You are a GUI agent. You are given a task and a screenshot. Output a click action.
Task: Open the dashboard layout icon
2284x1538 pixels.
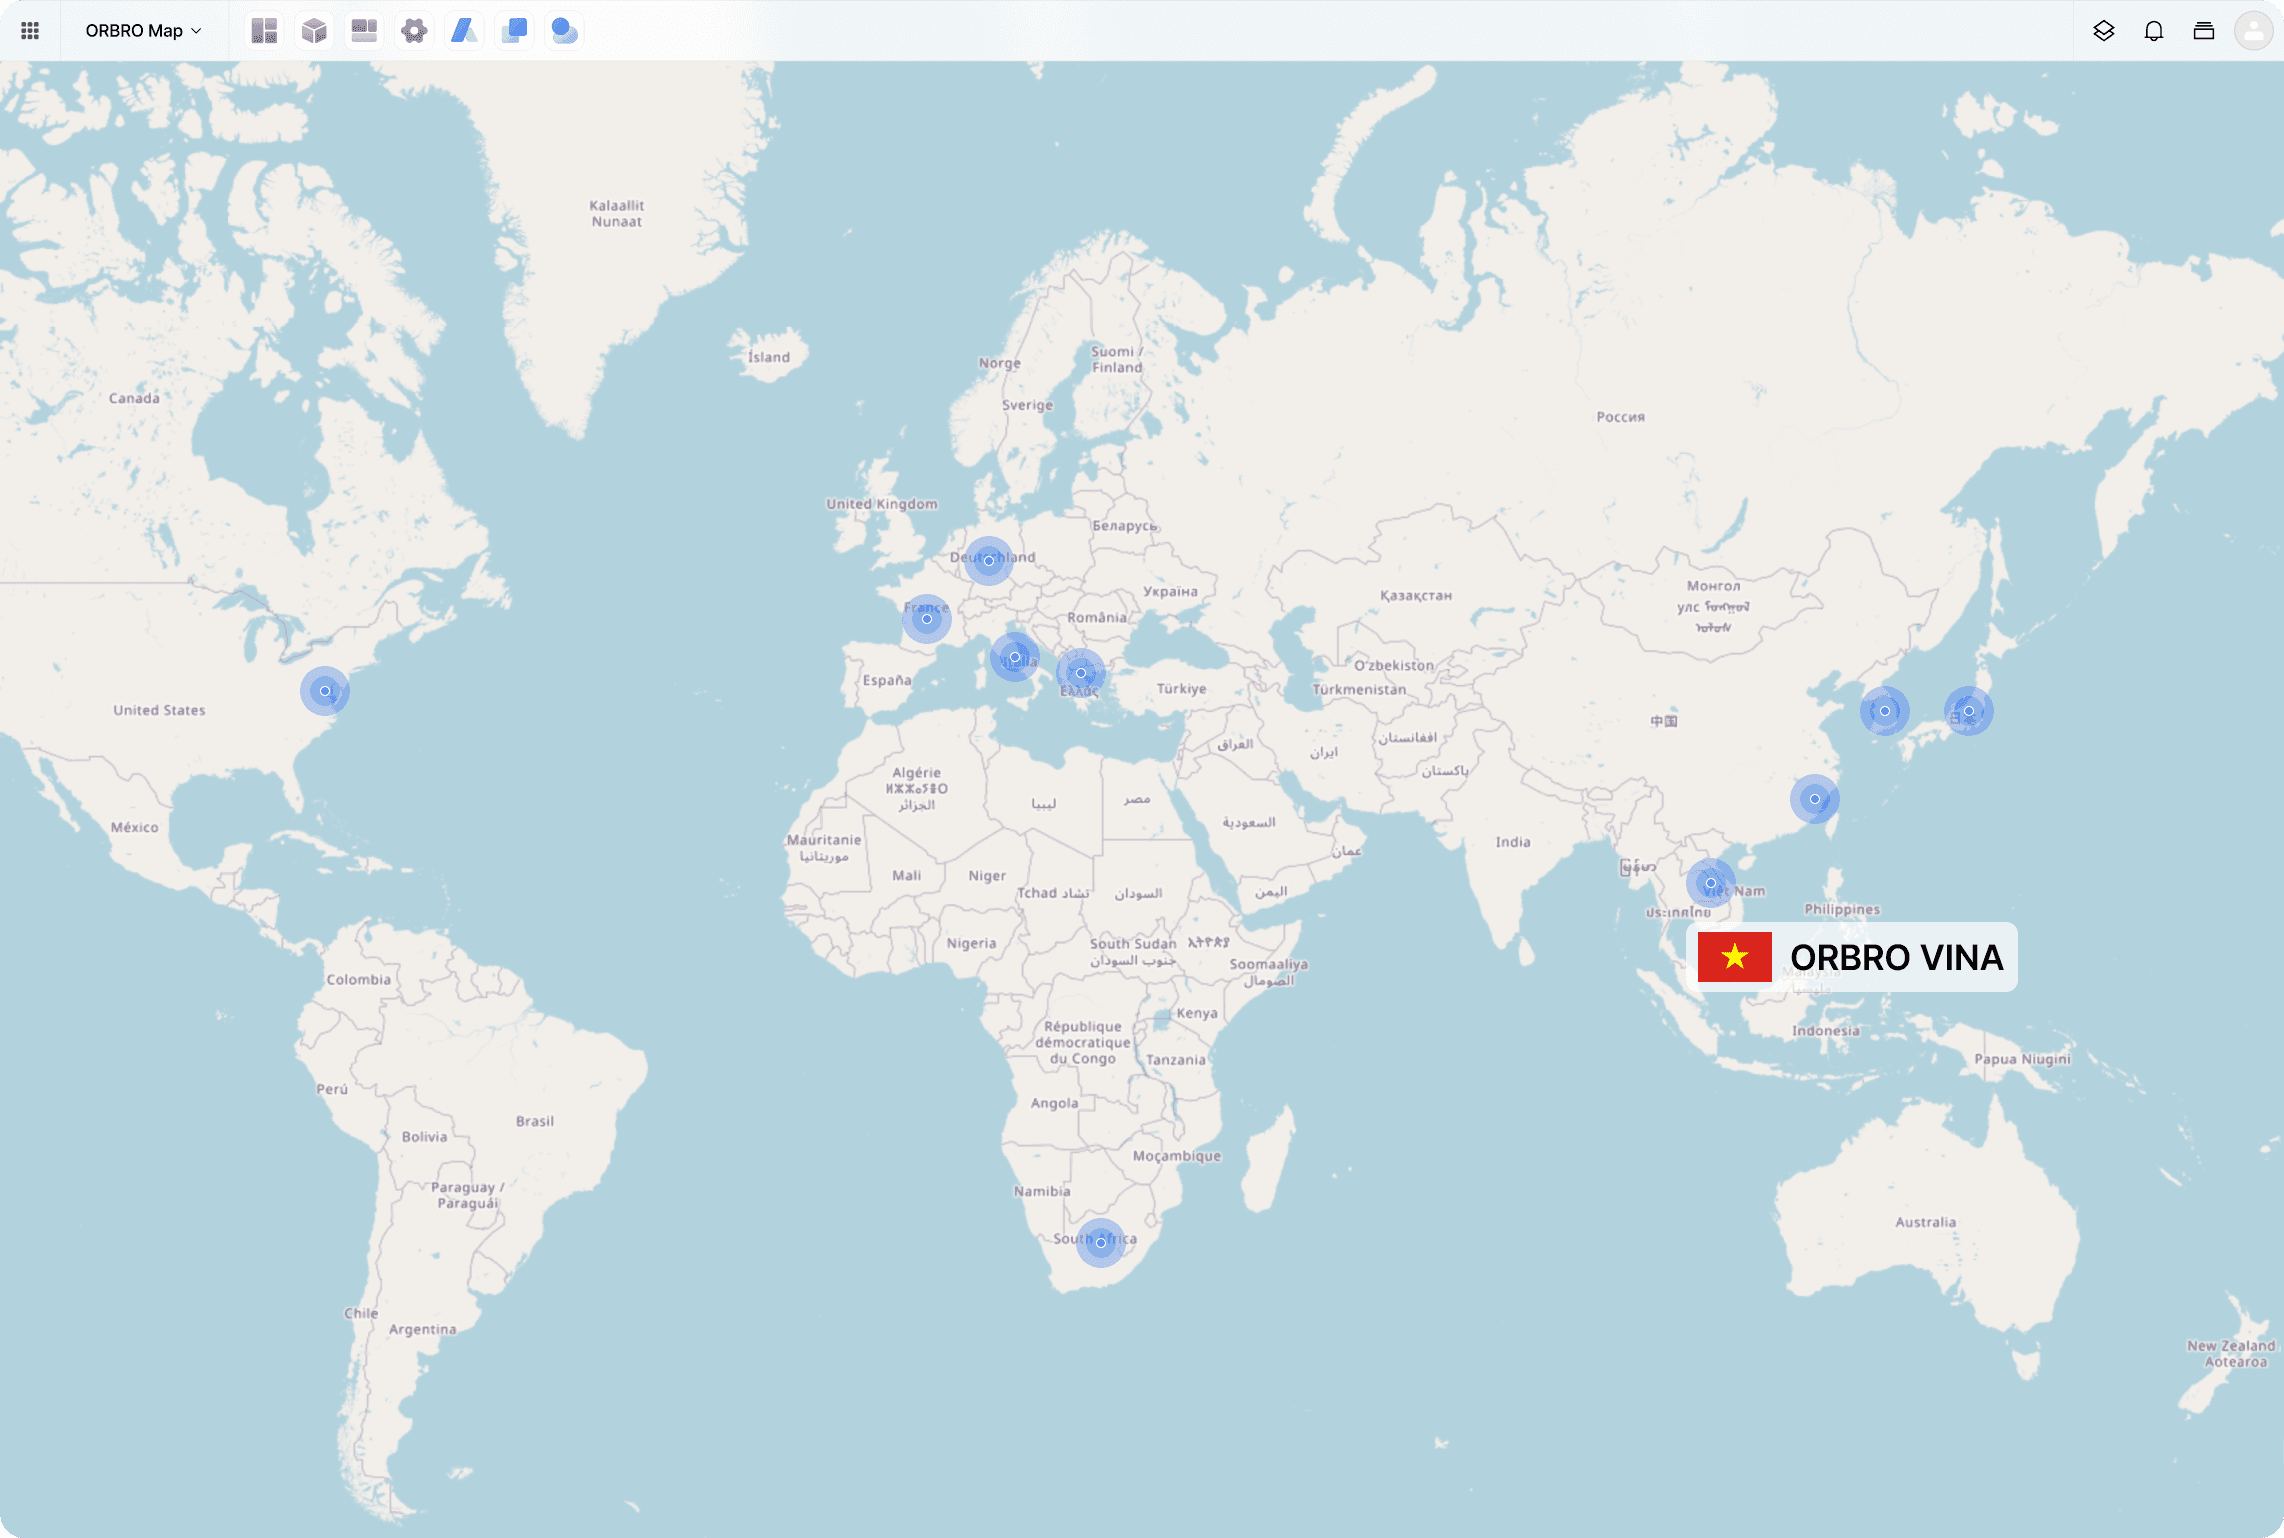point(264,31)
